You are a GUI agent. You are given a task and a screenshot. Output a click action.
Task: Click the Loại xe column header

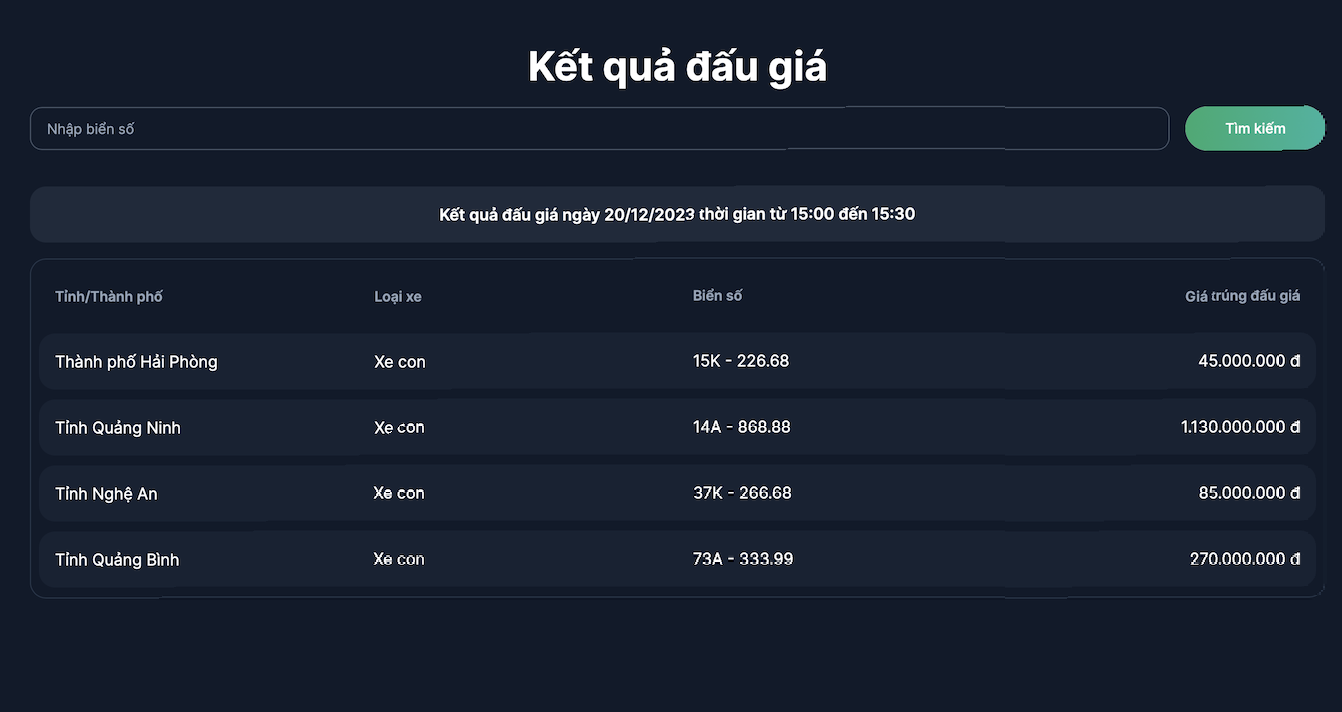click(398, 297)
